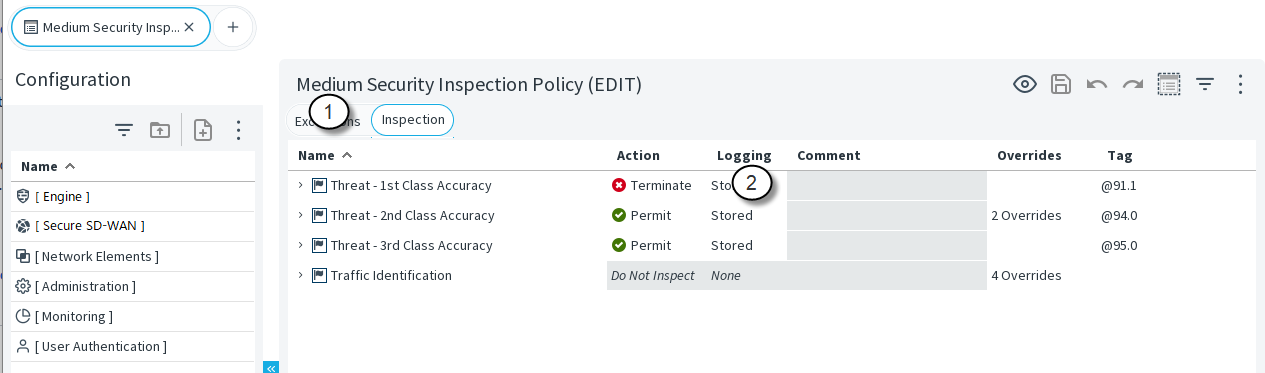Click the upload folder icon in Configuration

(x=160, y=130)
